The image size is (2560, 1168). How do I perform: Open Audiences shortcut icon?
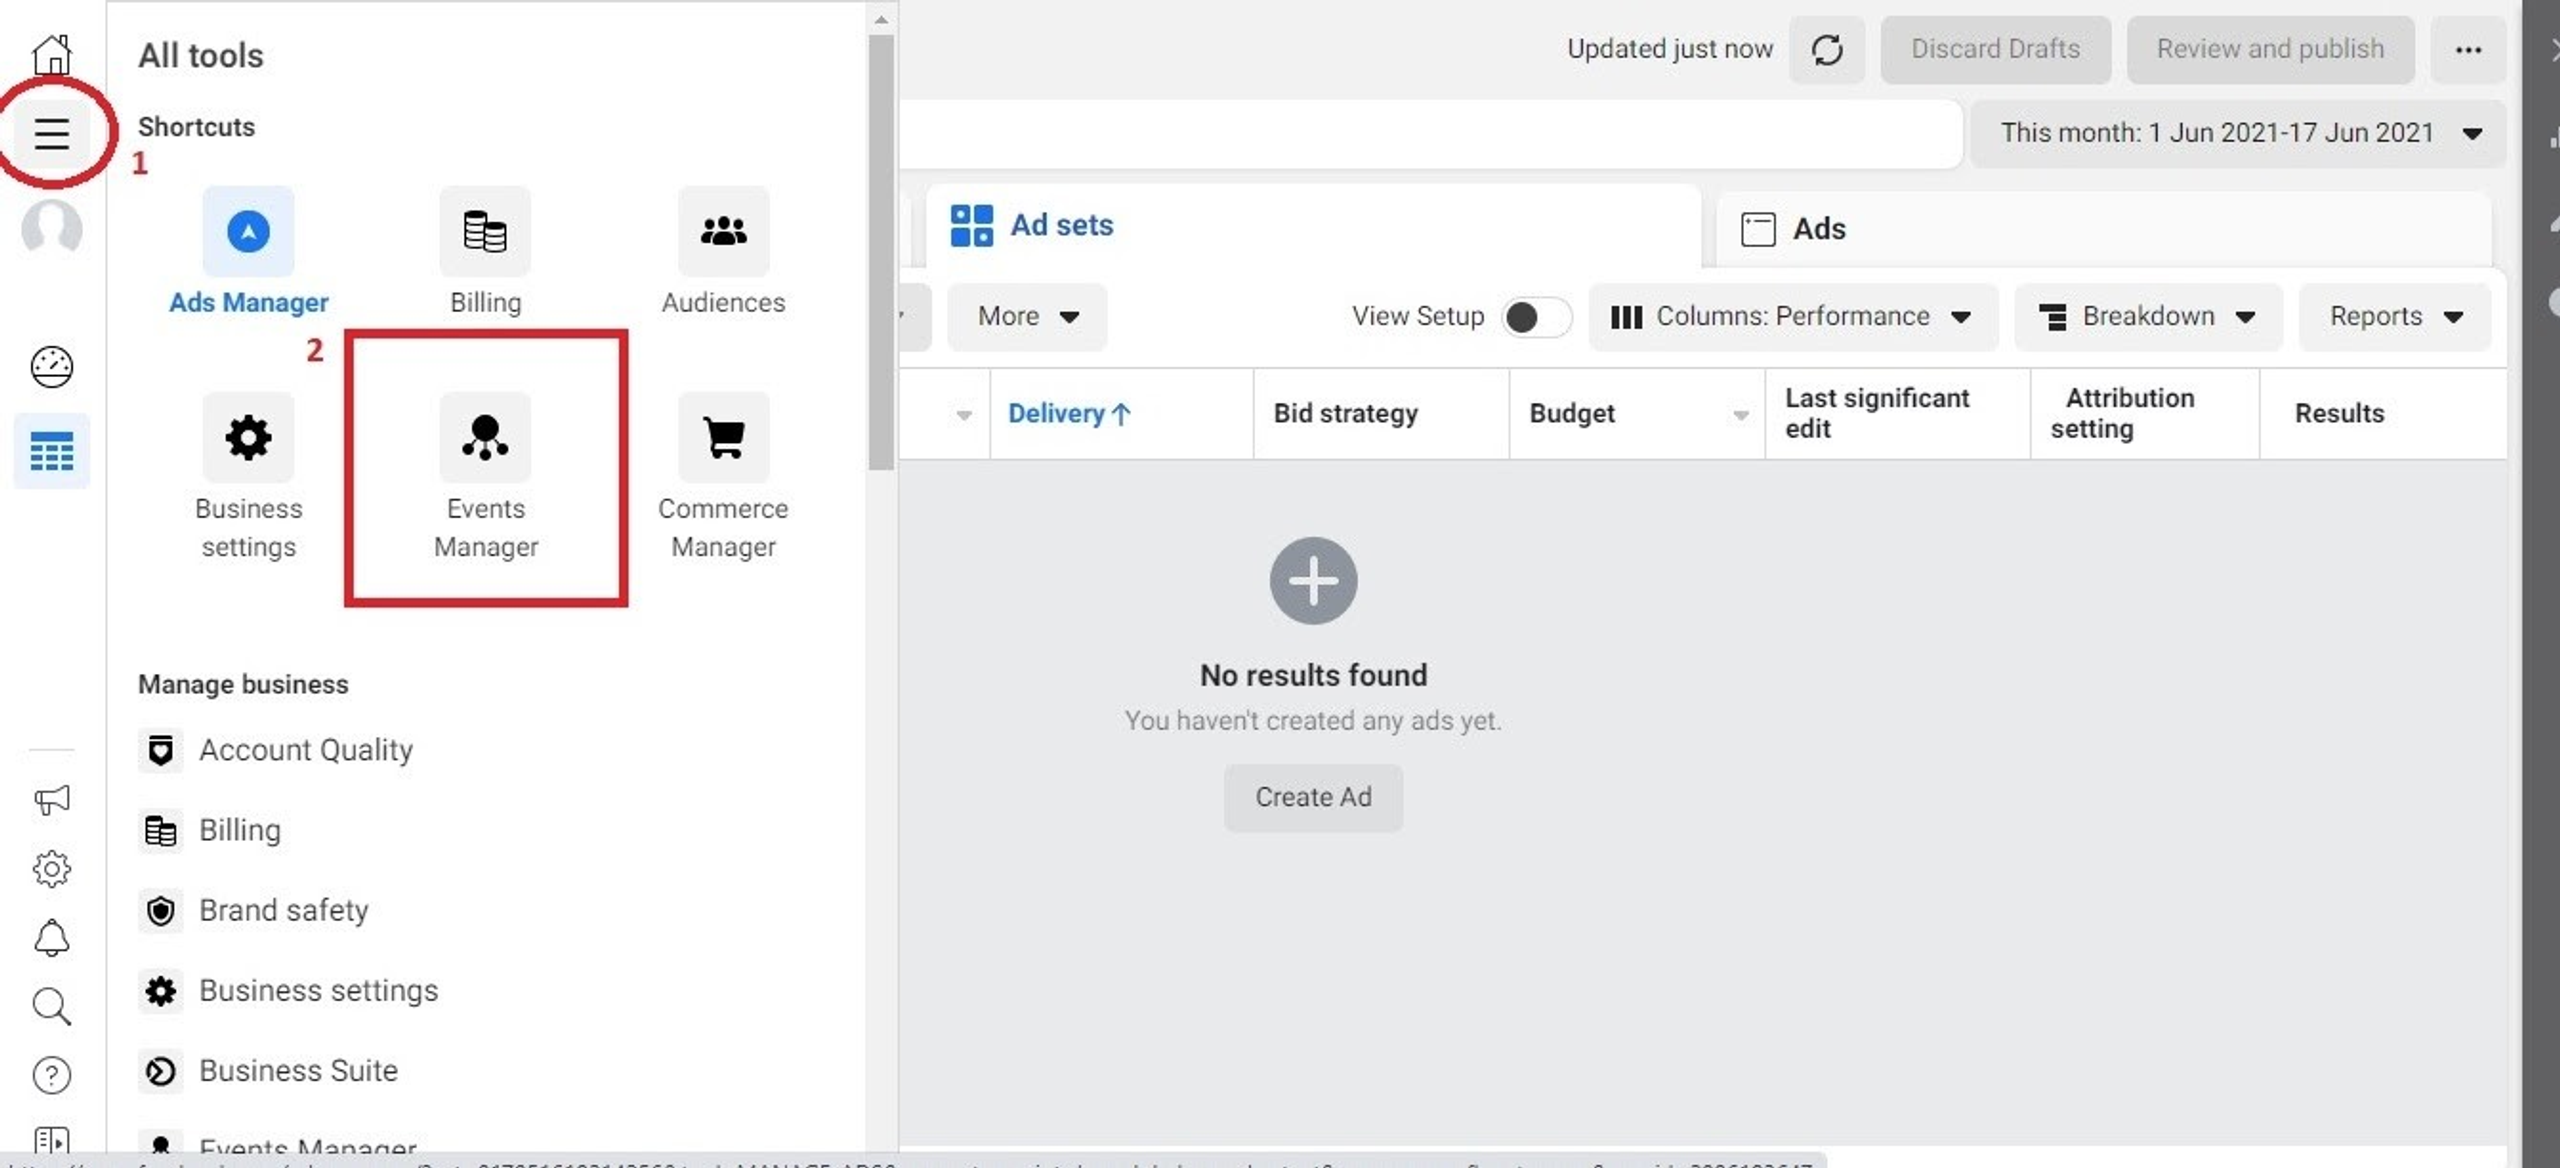click(723, 231)
